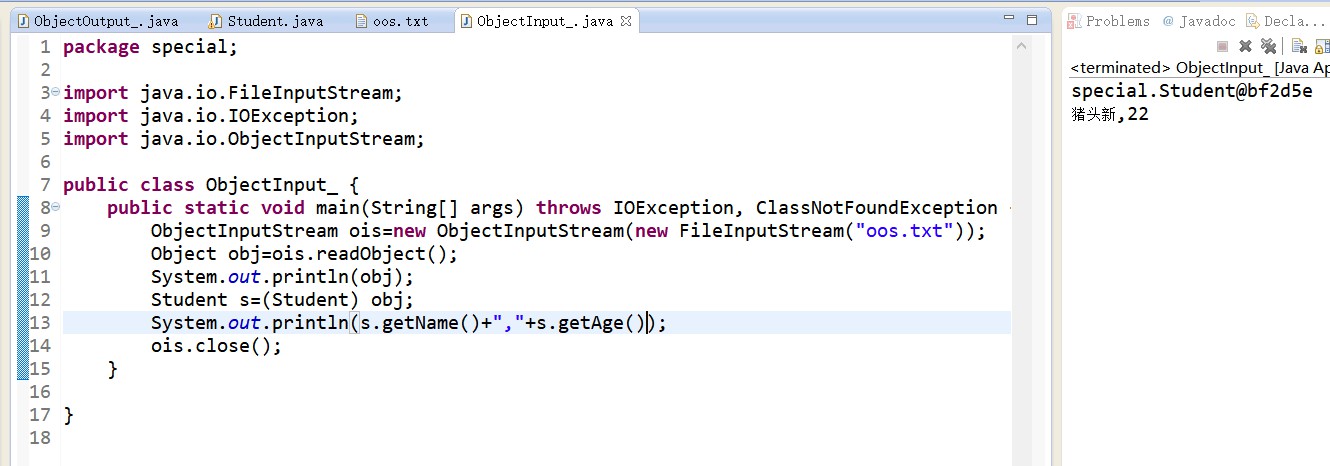1330x466 pixels.
Task: Click the Terminate console button
Action: pos(1222,46)
